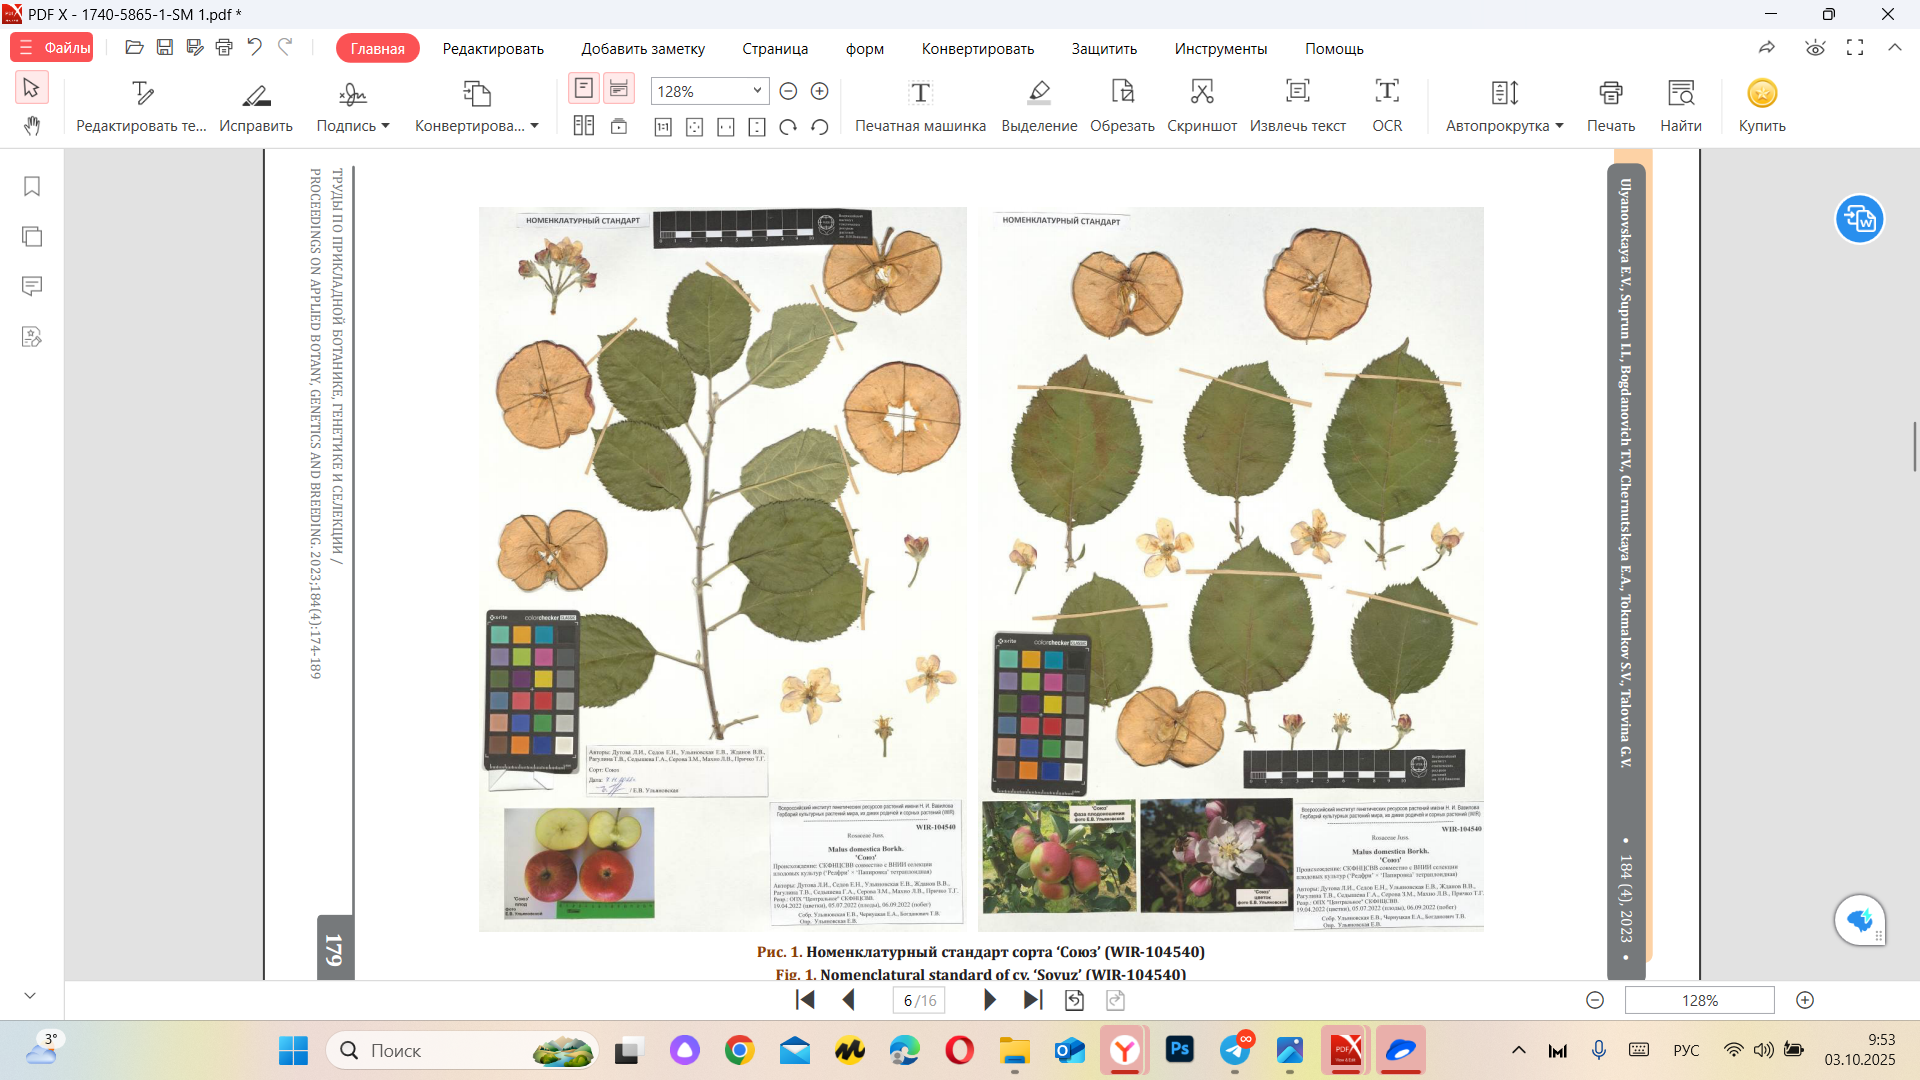Viewport: 1920px width, 1080px height.
Task: Open the bookmarks panel in sidebar
Action: [x=32, y=187]
